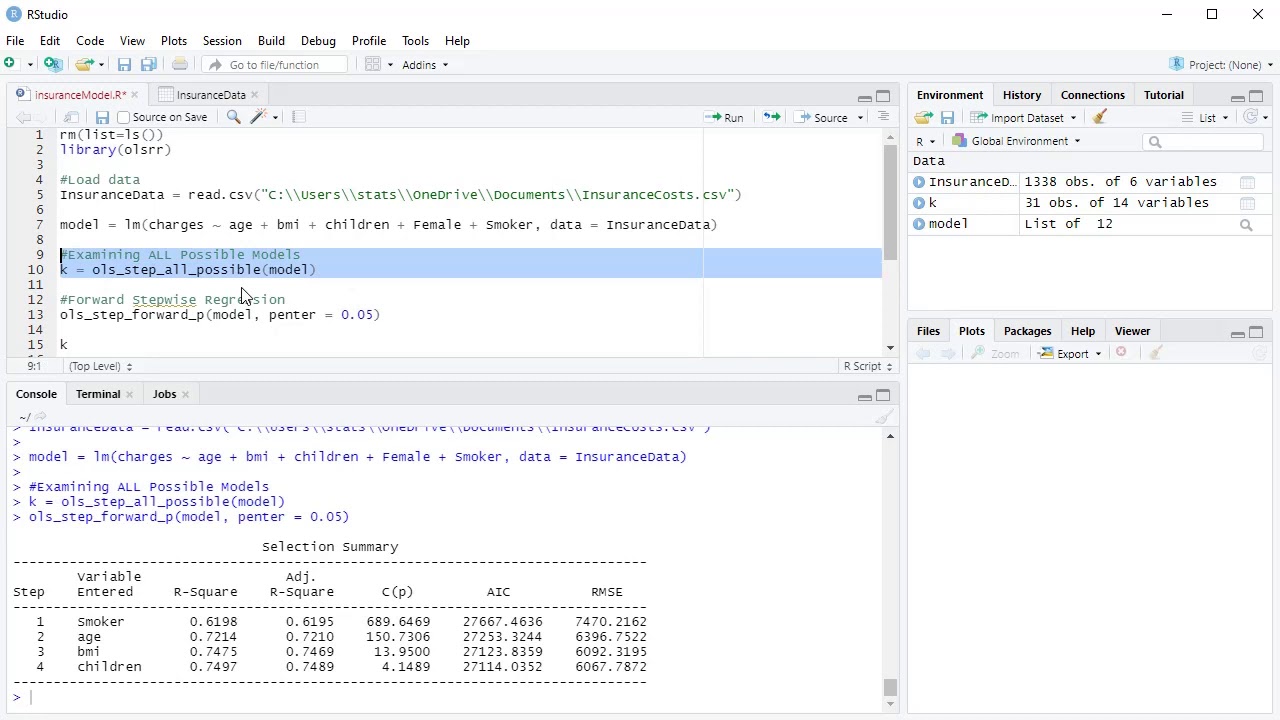Close the InsuranceData tab
The image size is (1280, 720).
pyautogui.click(x=254, y=95)
